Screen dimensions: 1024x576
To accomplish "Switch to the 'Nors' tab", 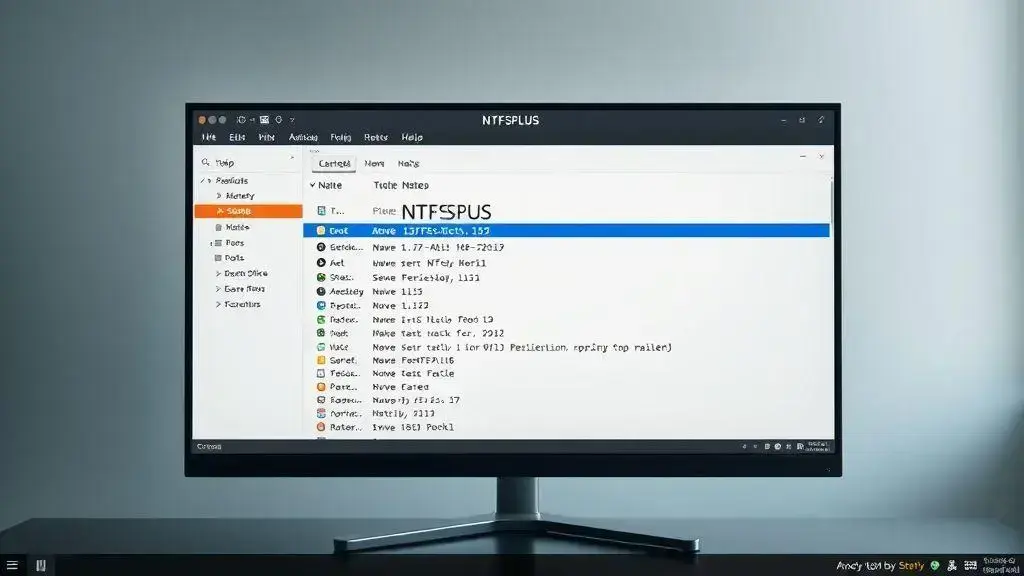I will (x=374, y=164).
